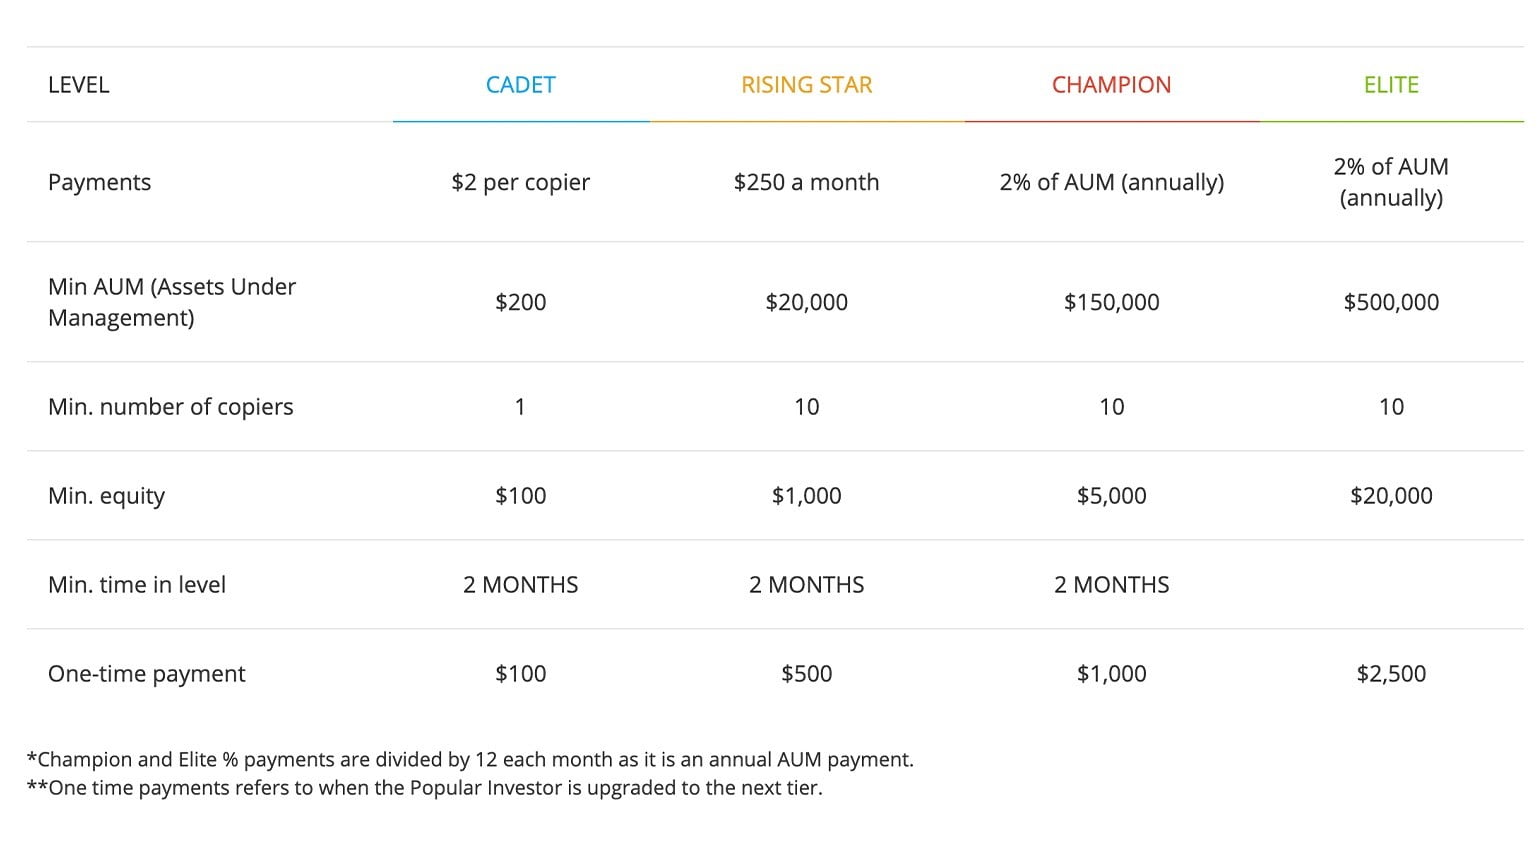Click the $20,000 Rising Star AUM value
This screenshot has height=855, width=1540.
coord(806,302)
